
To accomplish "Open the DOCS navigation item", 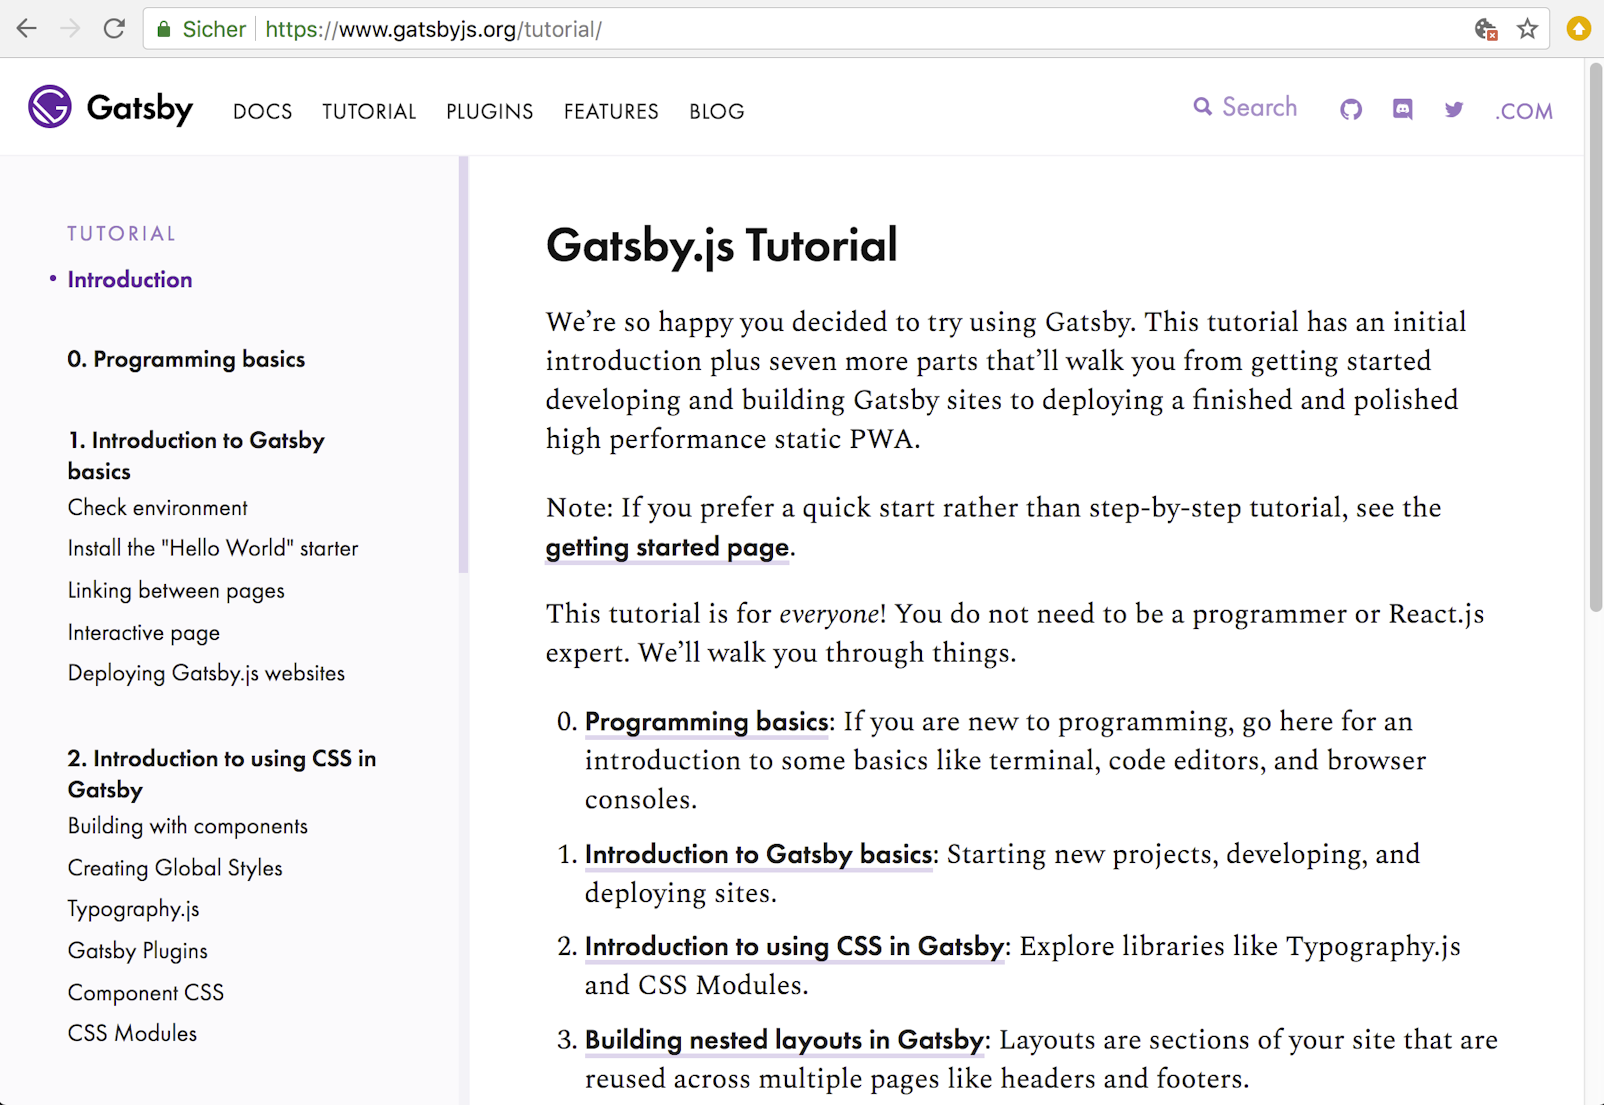I will point(262,111).
